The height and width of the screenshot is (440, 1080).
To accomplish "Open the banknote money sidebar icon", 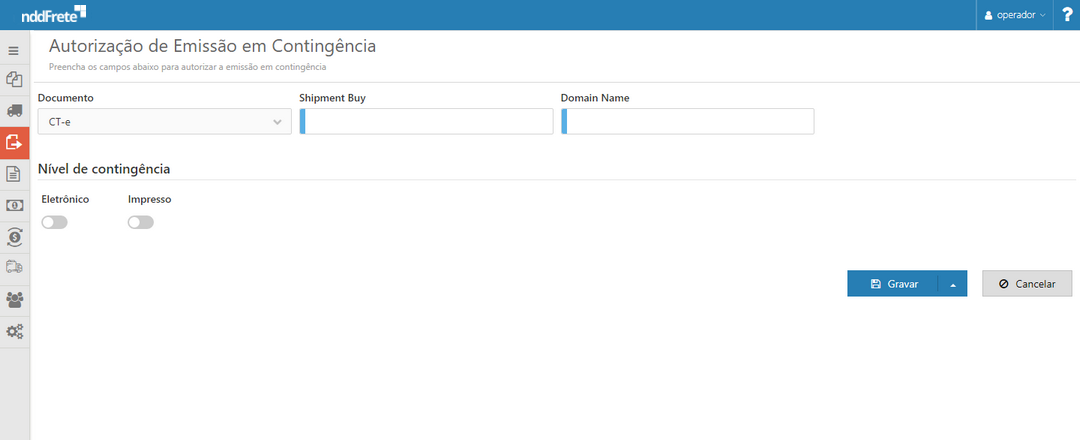I will pyautogui.click(x=14, y=205).
